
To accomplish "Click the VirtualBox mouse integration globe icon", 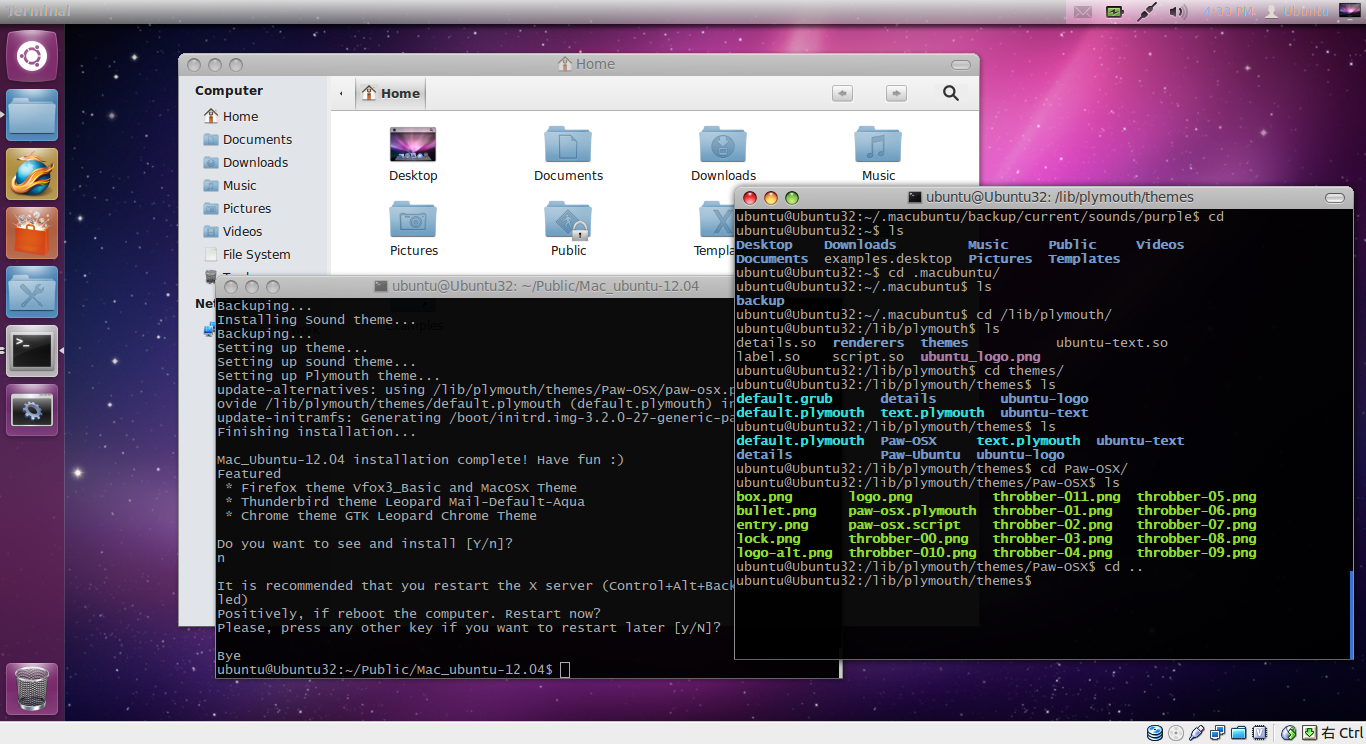I will coord(1288,733).
